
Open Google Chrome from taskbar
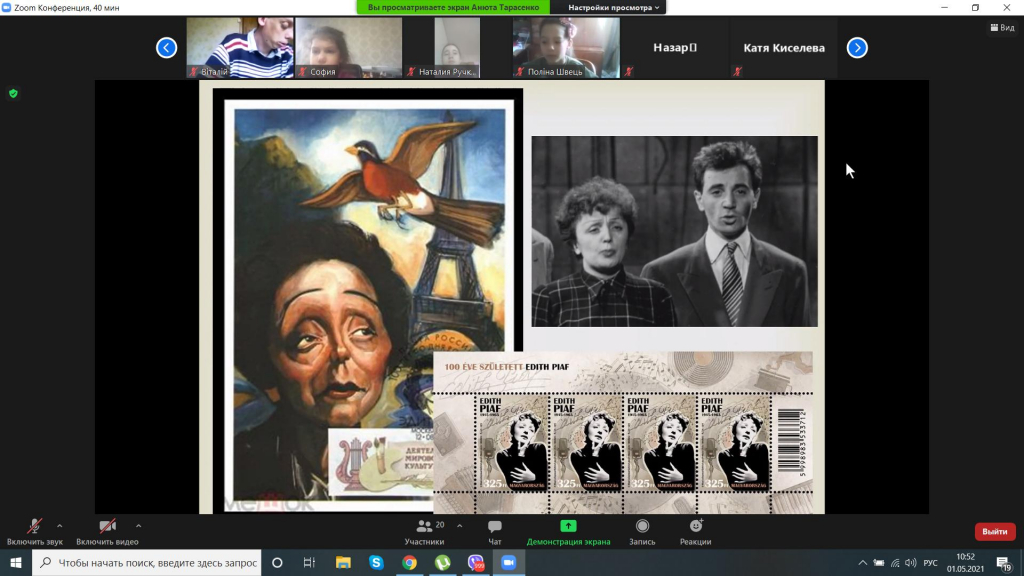[409, 562]
